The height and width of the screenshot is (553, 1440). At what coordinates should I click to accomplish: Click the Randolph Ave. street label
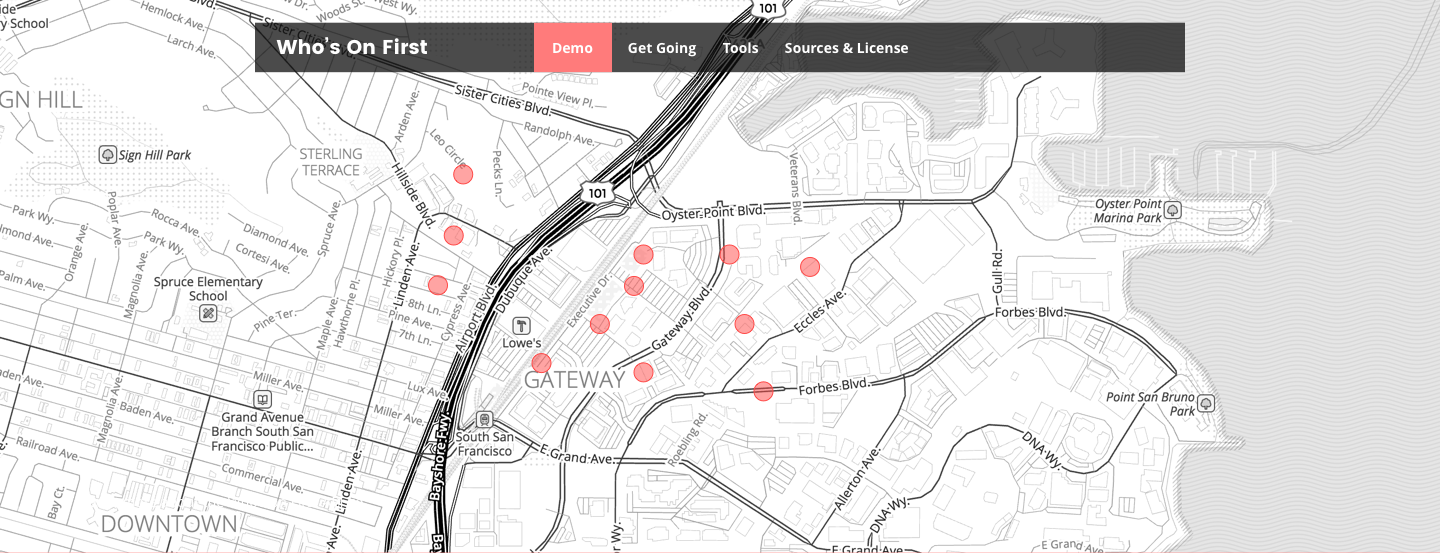pos(560,132)
